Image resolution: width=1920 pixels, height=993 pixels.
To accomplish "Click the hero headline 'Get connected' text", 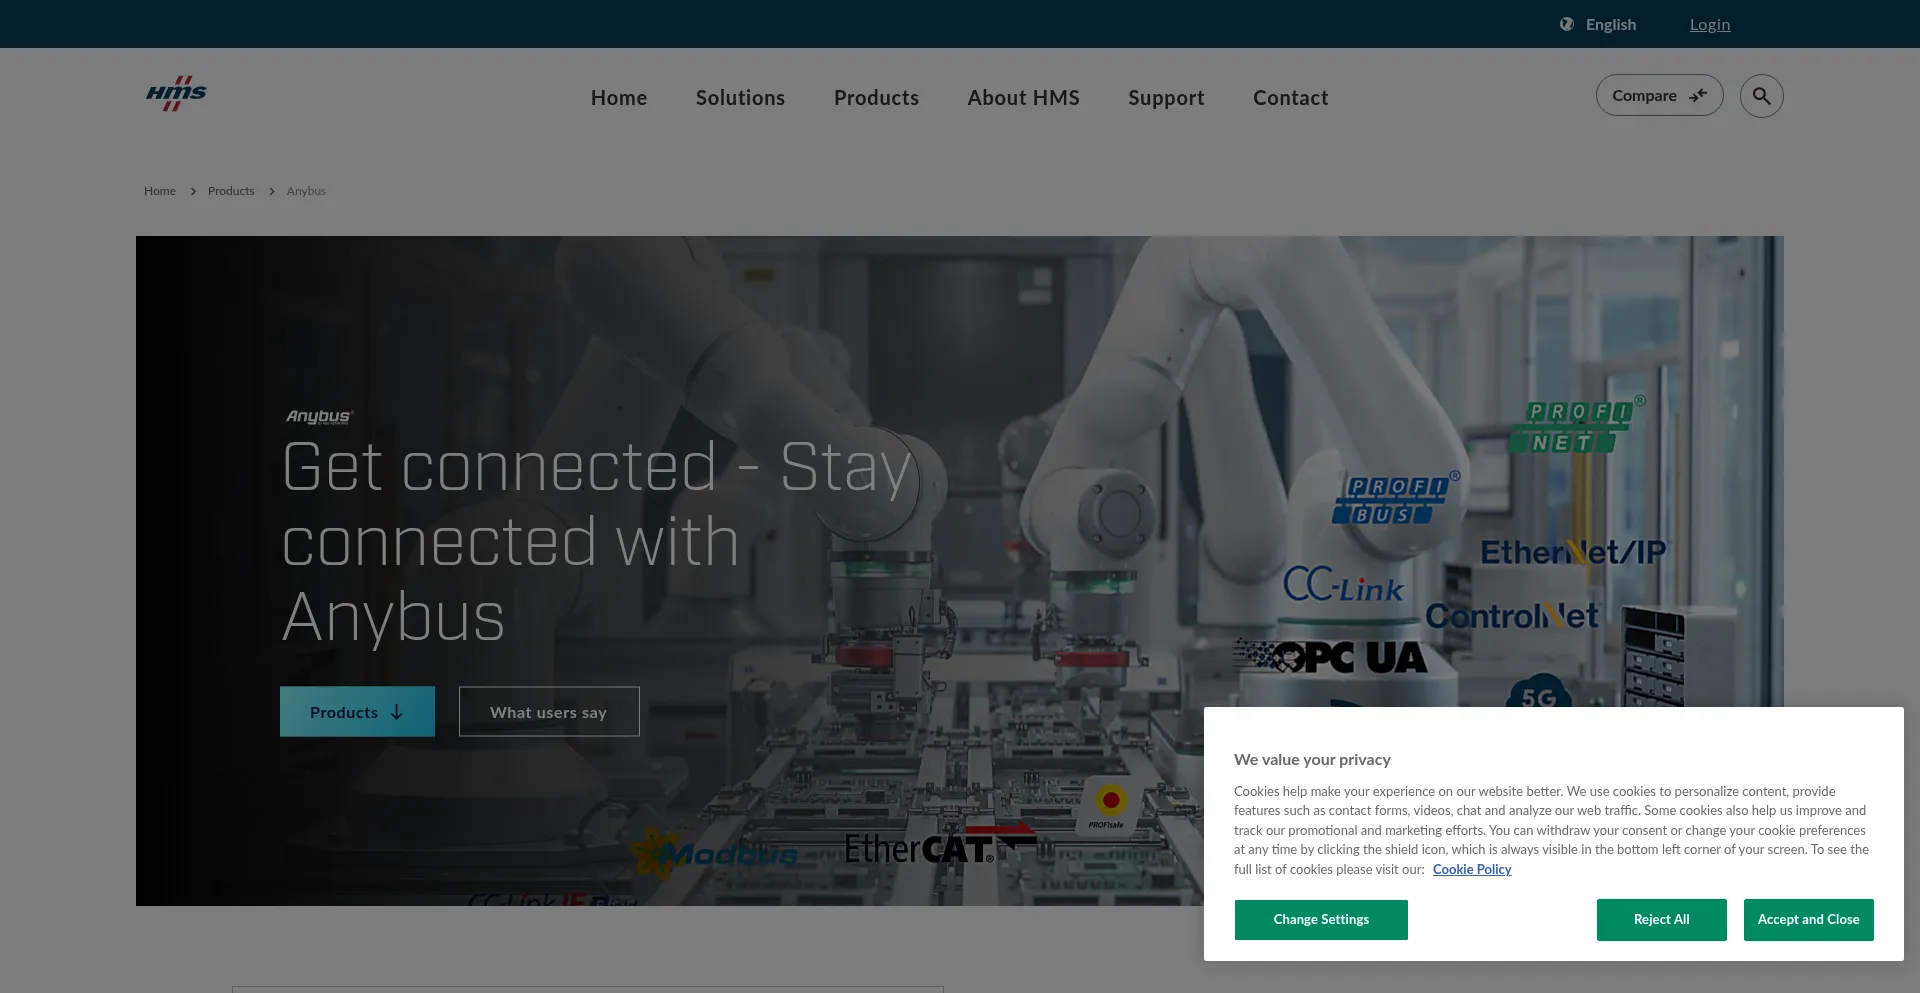I will point(500,466).
